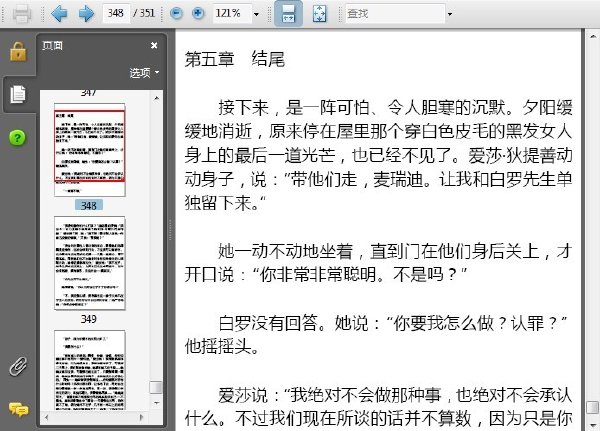
Task: Open the zoom level dropdown arrow
Action: [256, 14]
